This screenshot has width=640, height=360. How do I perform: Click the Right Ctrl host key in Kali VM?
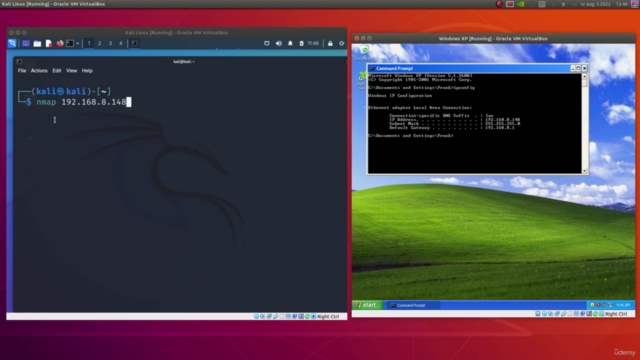(x=328, y=316)
